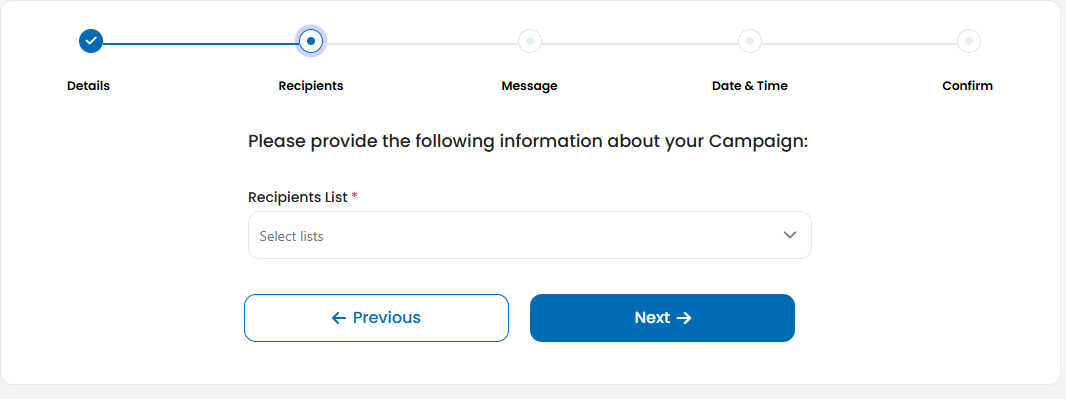Choose the Confirm step label
The image size is (1066, 399).
click(967, 86)
